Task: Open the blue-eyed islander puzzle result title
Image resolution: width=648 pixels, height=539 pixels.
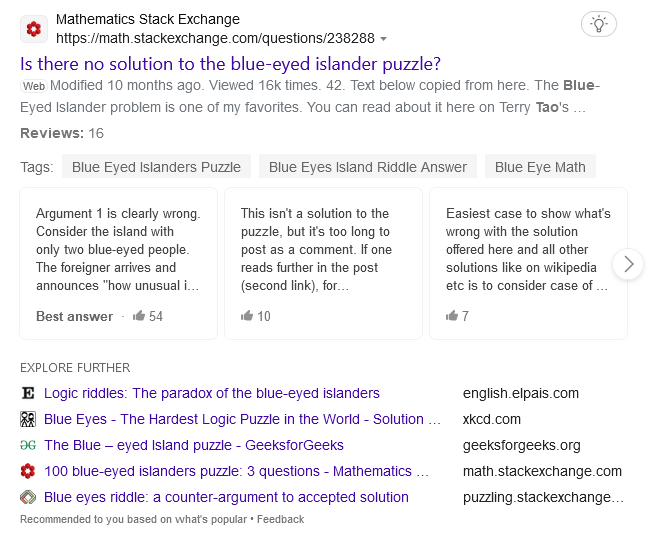Action: click(x=231, y=64)
